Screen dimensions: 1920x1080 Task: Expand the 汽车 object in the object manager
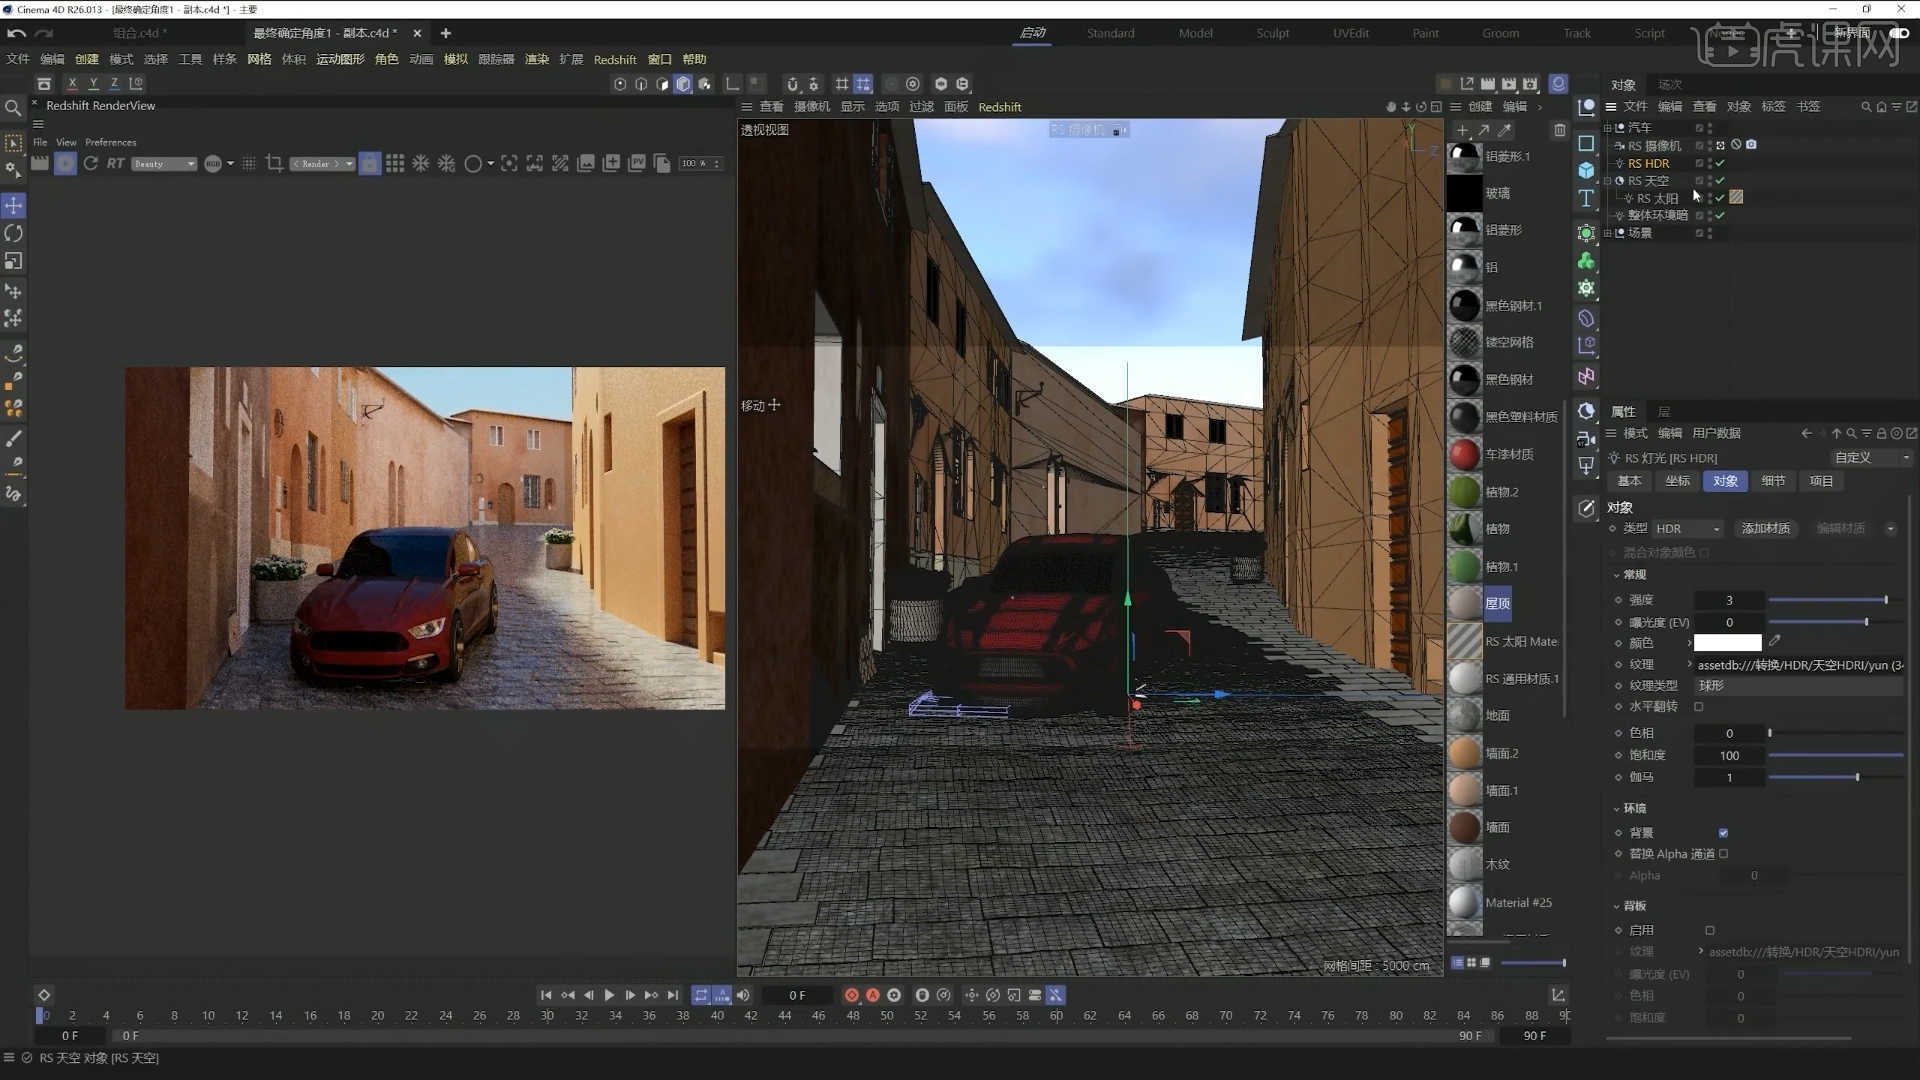pyautogui.click(x=1608, y=127)
